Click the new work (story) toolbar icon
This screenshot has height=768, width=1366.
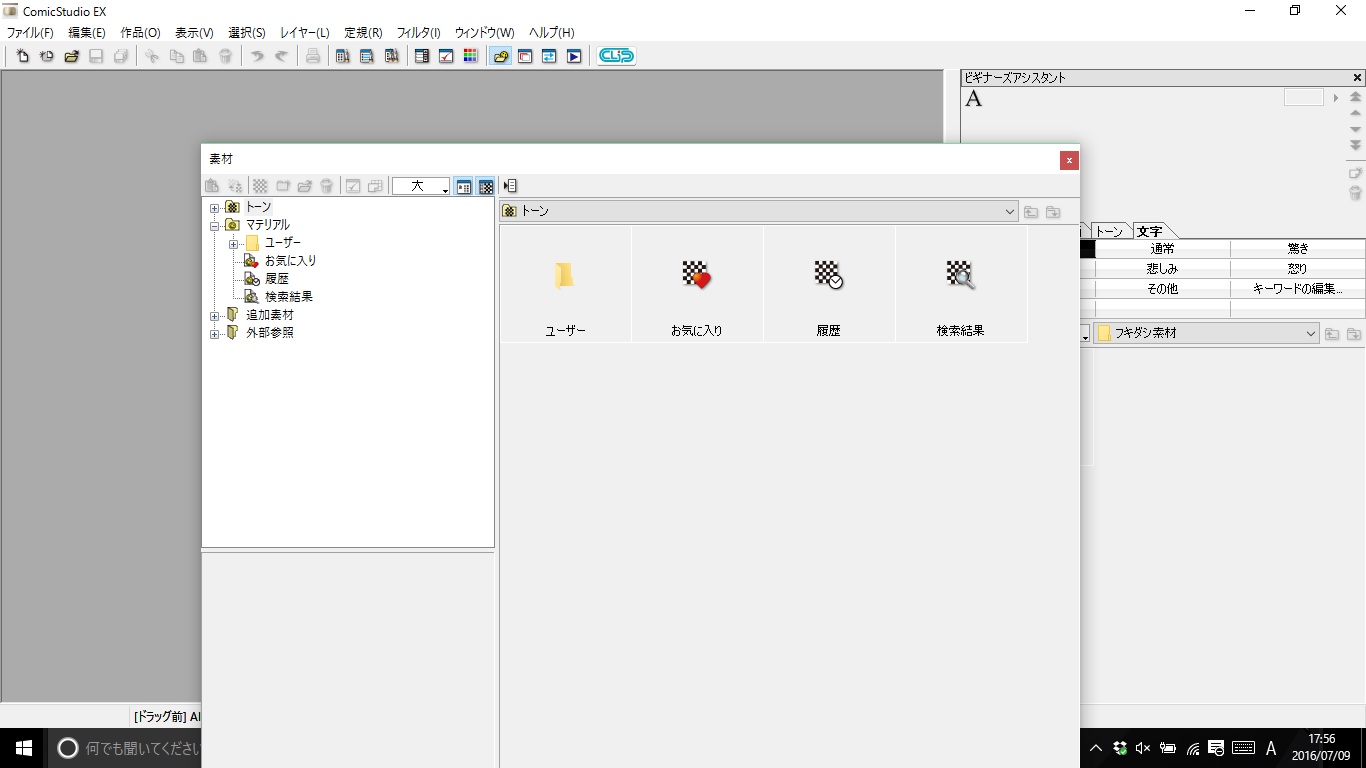47,56
